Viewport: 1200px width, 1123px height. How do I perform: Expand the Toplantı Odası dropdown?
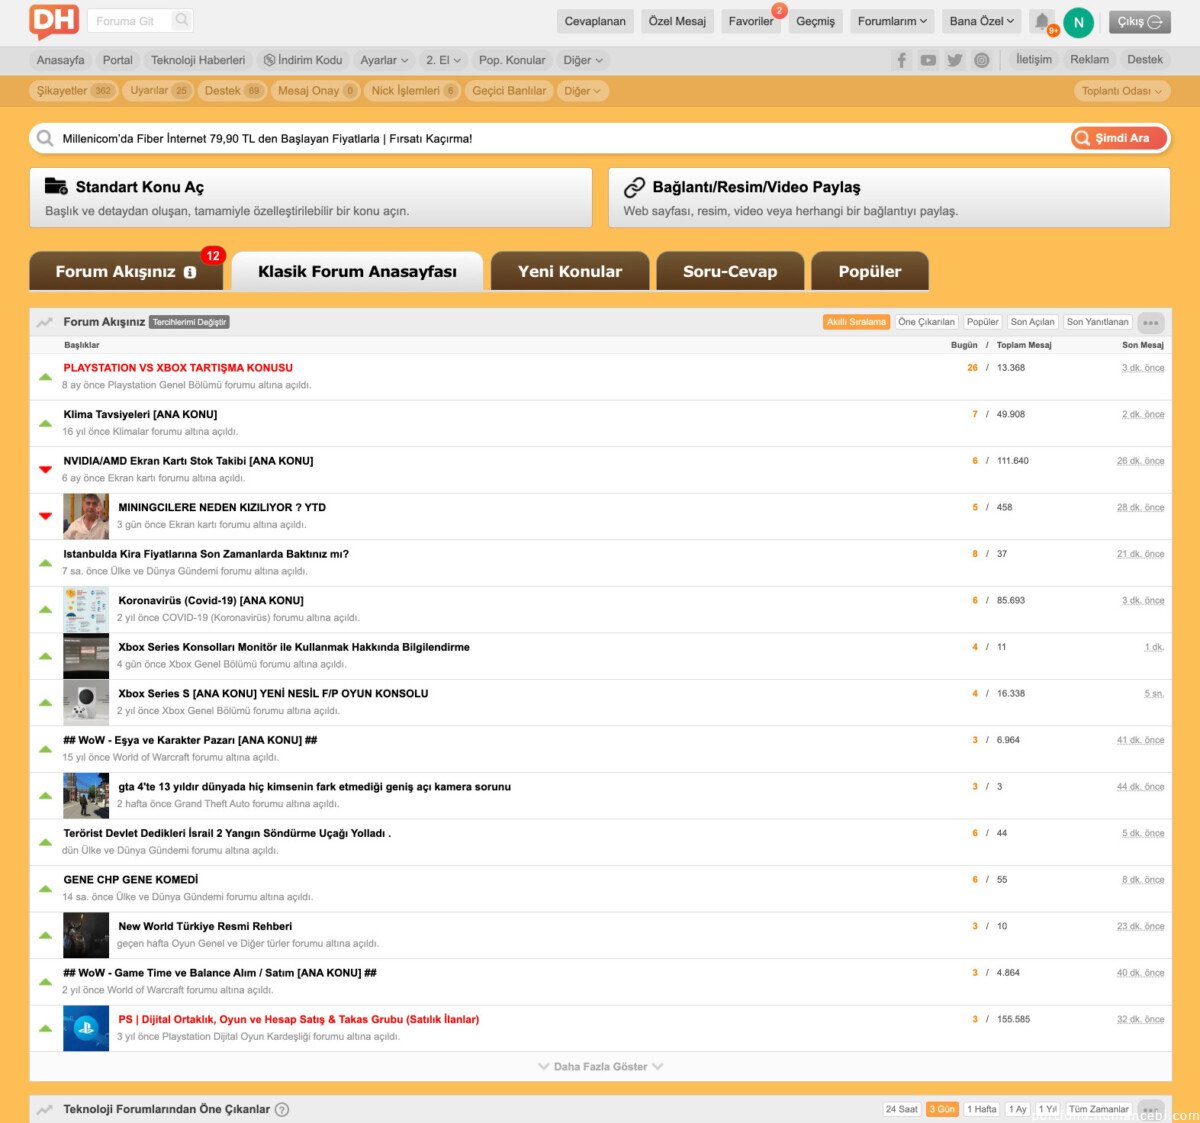click(1121, 91)
